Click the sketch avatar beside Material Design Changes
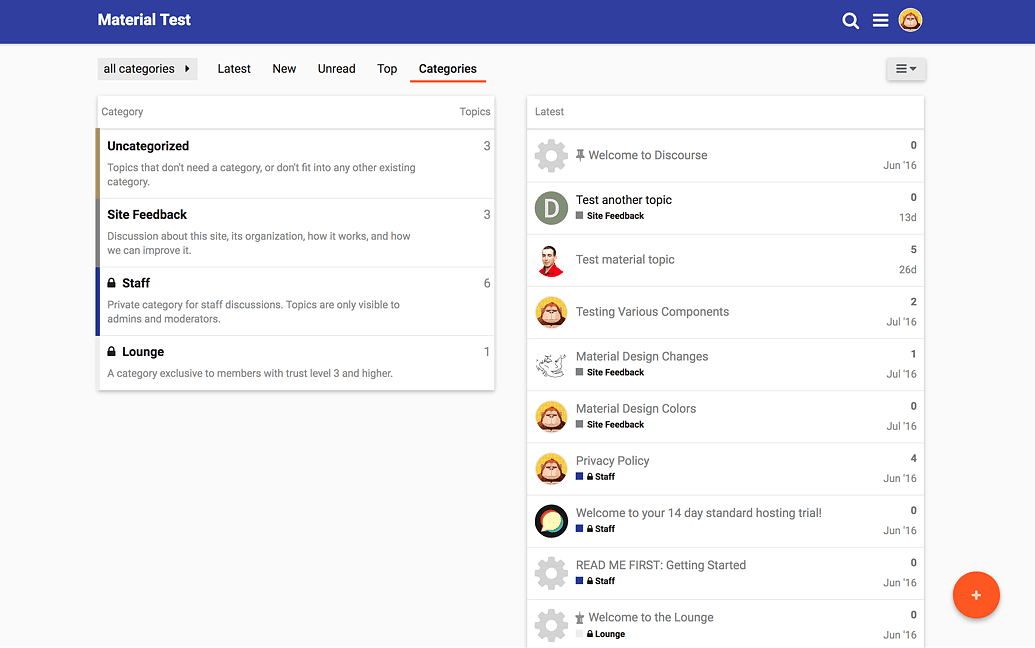 [x=551, y=365]
